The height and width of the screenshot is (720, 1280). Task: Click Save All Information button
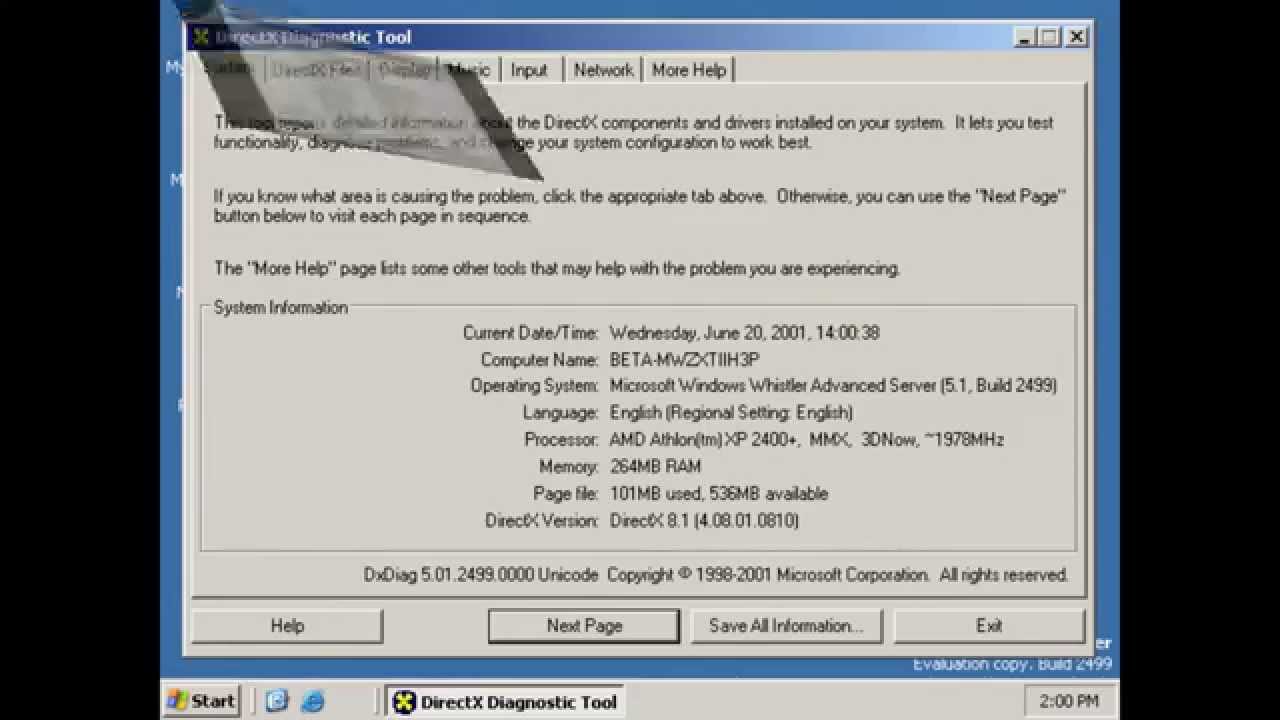786,626
